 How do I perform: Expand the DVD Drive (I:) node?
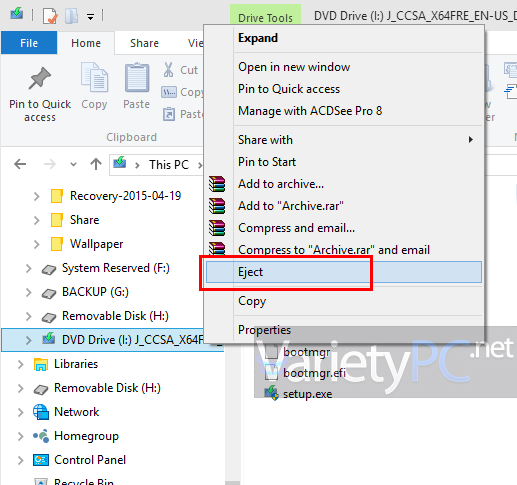click(28, 340)
